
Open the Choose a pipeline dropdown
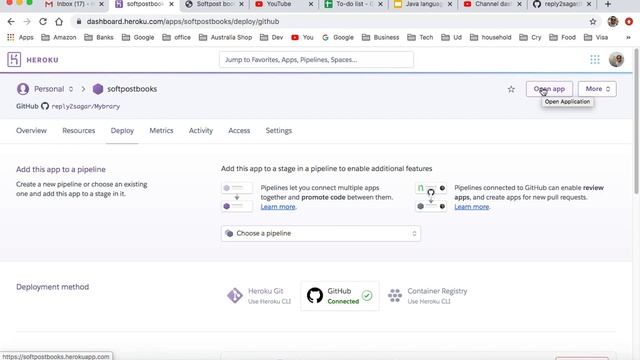pyautogui.click(x=321, y=233)
